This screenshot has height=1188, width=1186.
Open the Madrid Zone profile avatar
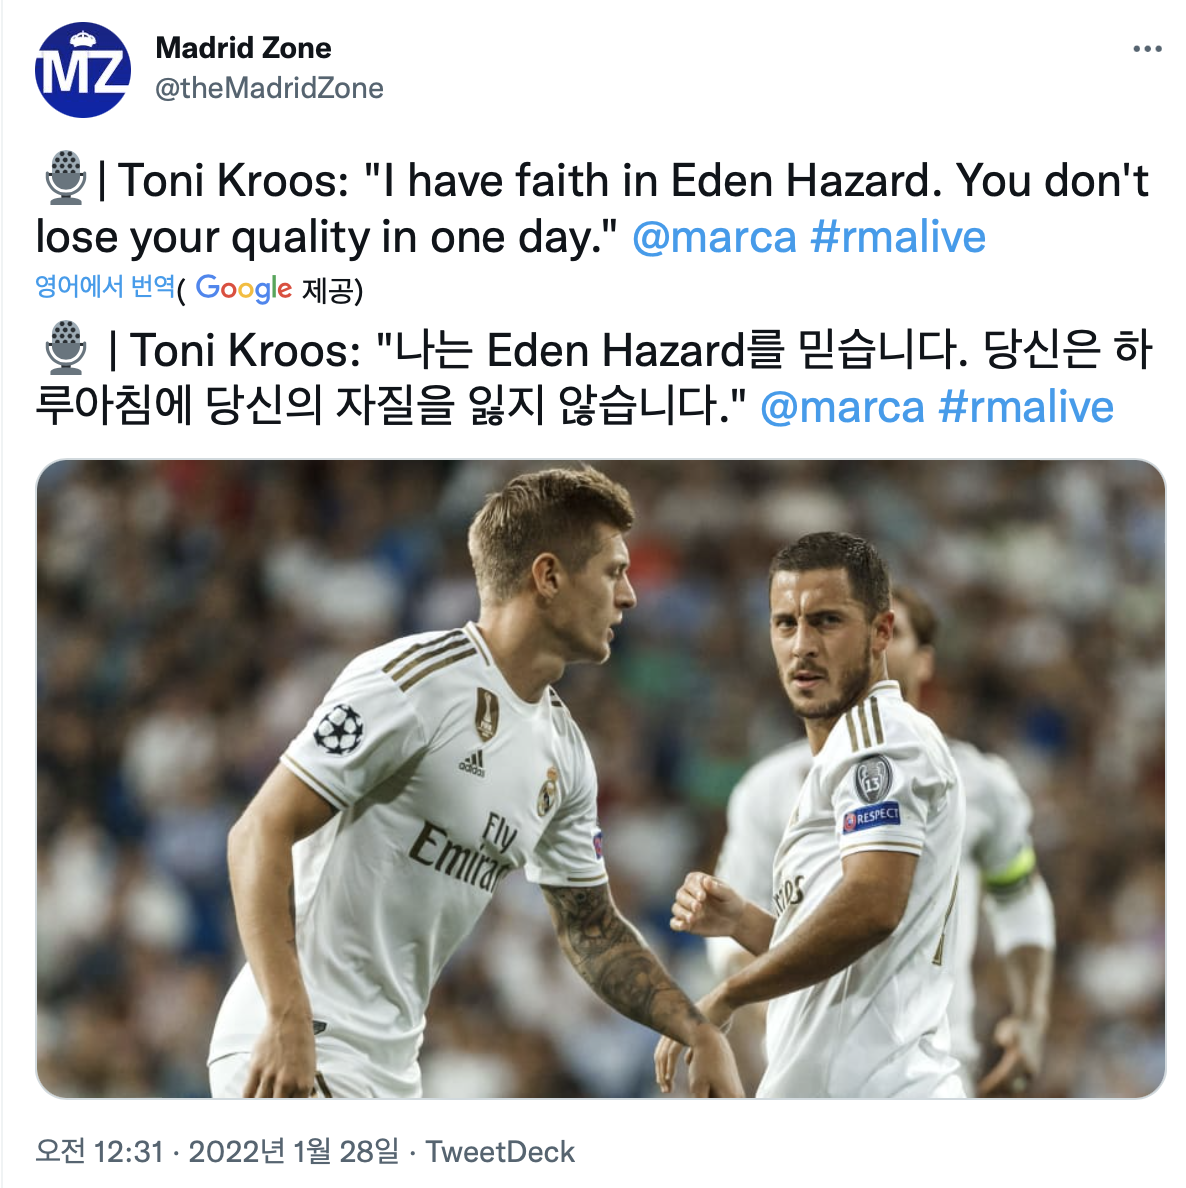83,70
